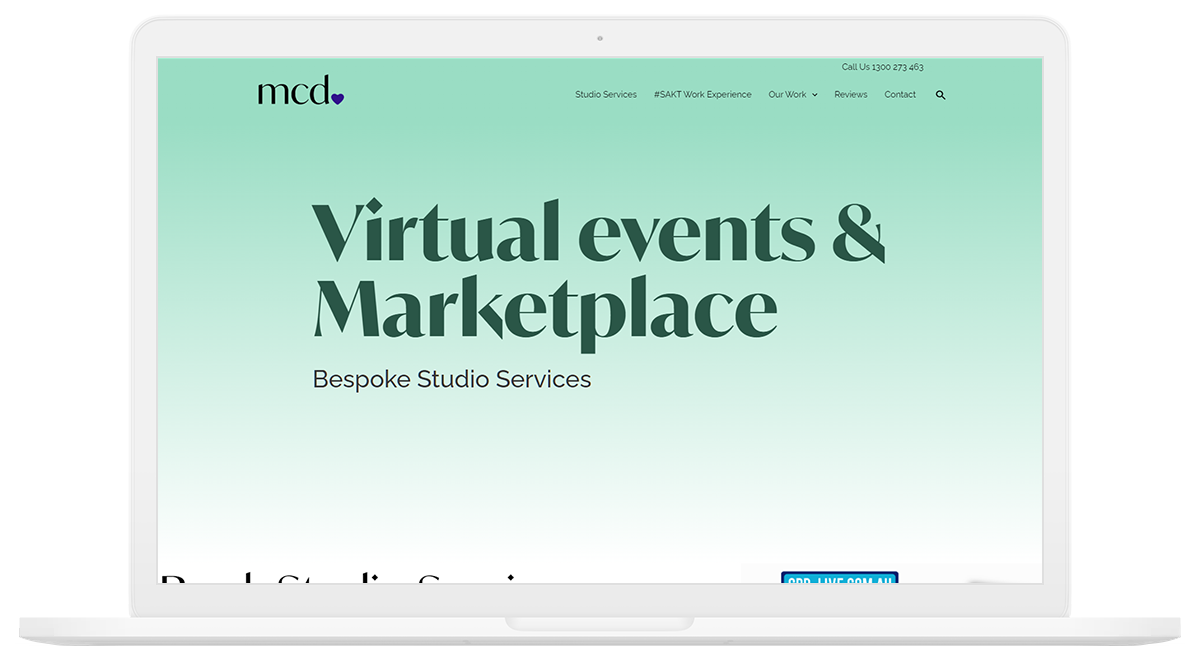Click the 'Marketplace' headline word
Viewport: 1200px width, 660px height.
(x=545, y=308)
